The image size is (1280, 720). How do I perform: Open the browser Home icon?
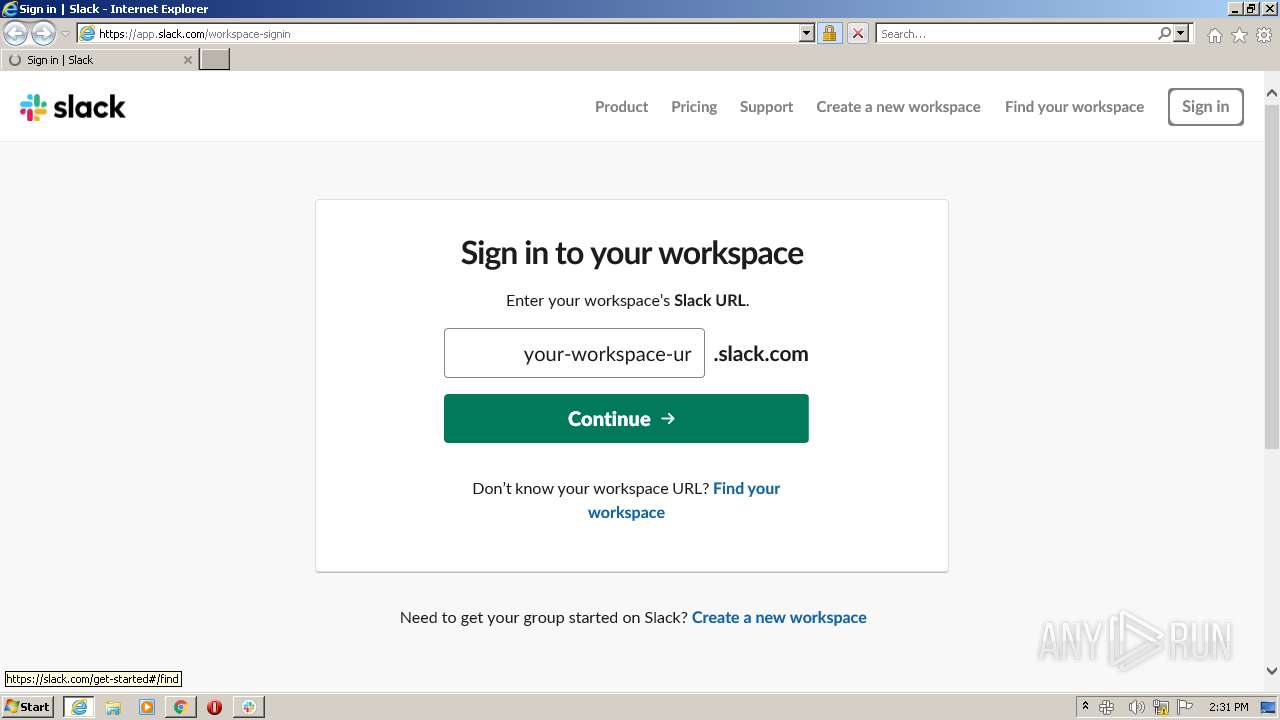pyautogui.click(x=1214, y=35)
